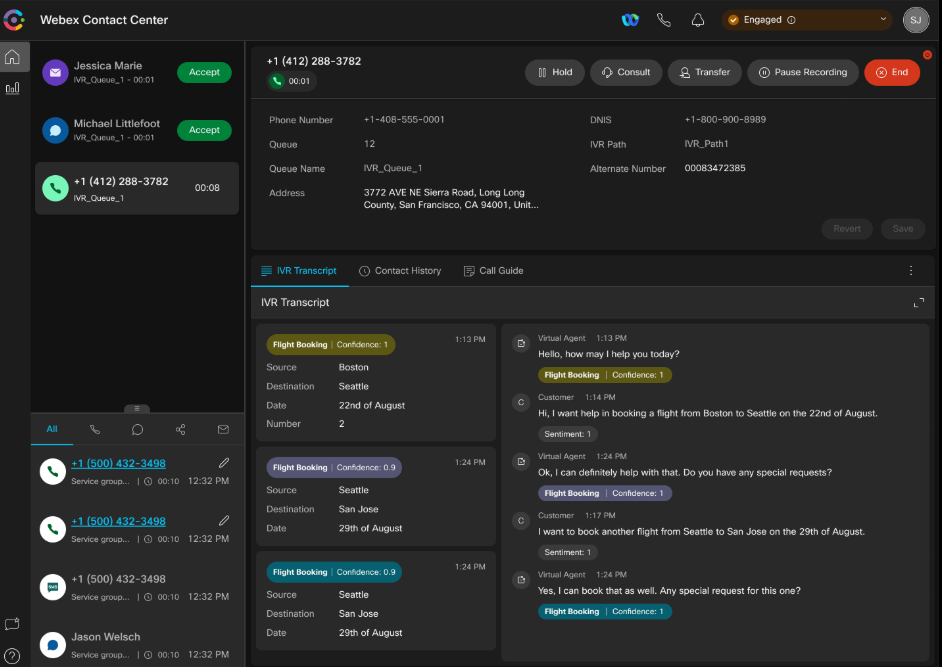Open the feedback icon above help
This screenshot has height=667, width=942.
point(12,624)
